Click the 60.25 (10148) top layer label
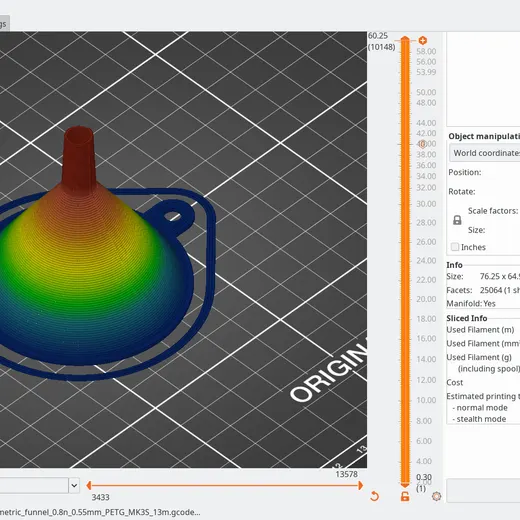Screen dimensions: 520x520 pyautogui.click(x=381, y=41)
